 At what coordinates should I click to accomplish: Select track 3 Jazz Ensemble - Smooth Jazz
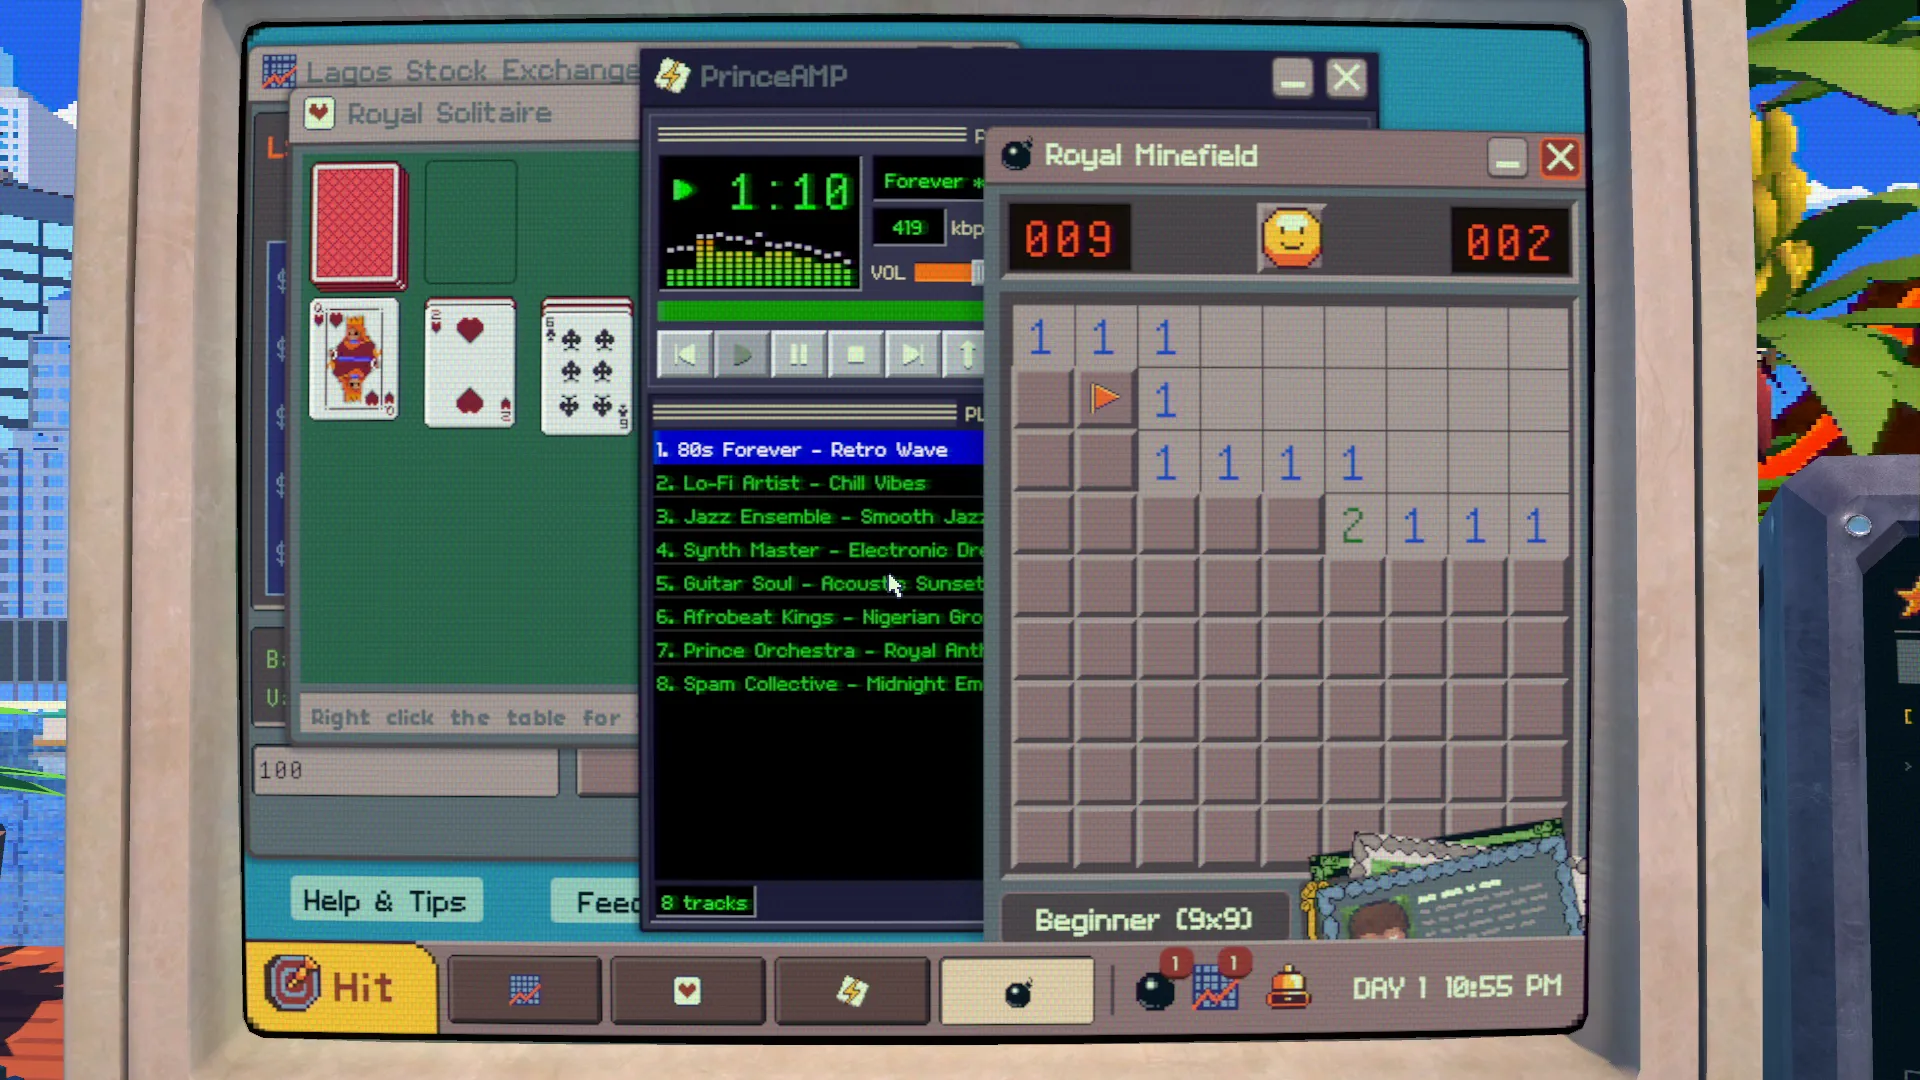pos(819,517)
